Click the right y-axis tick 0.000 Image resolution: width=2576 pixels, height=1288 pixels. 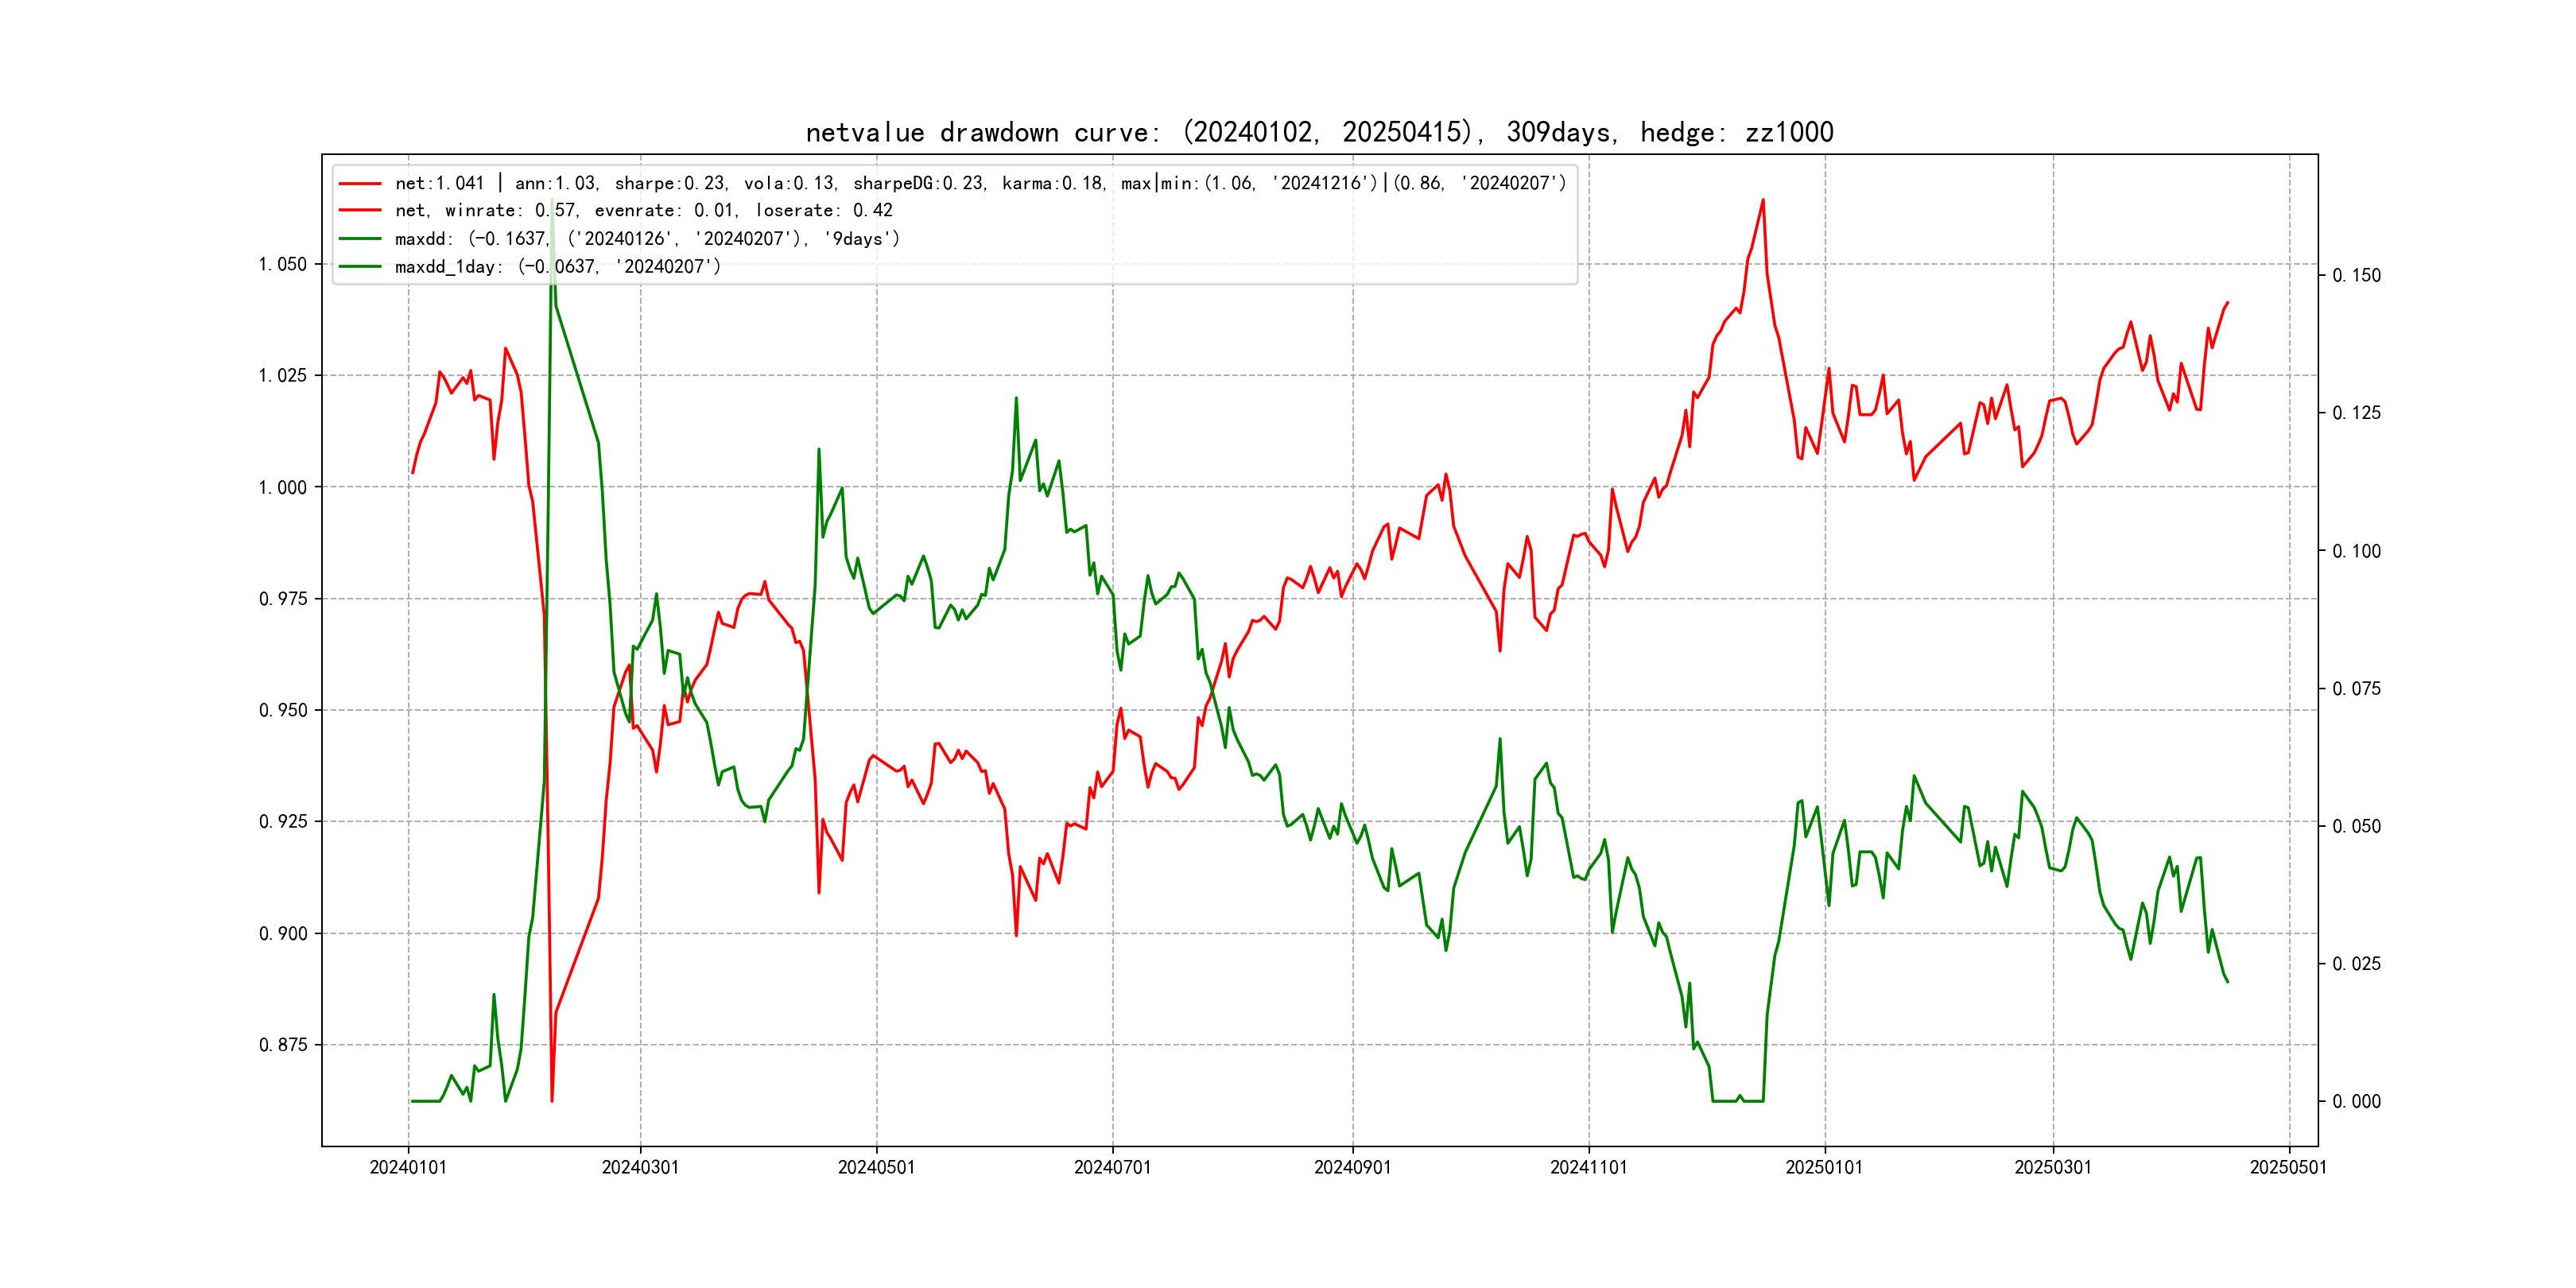coord(2356,1102)
